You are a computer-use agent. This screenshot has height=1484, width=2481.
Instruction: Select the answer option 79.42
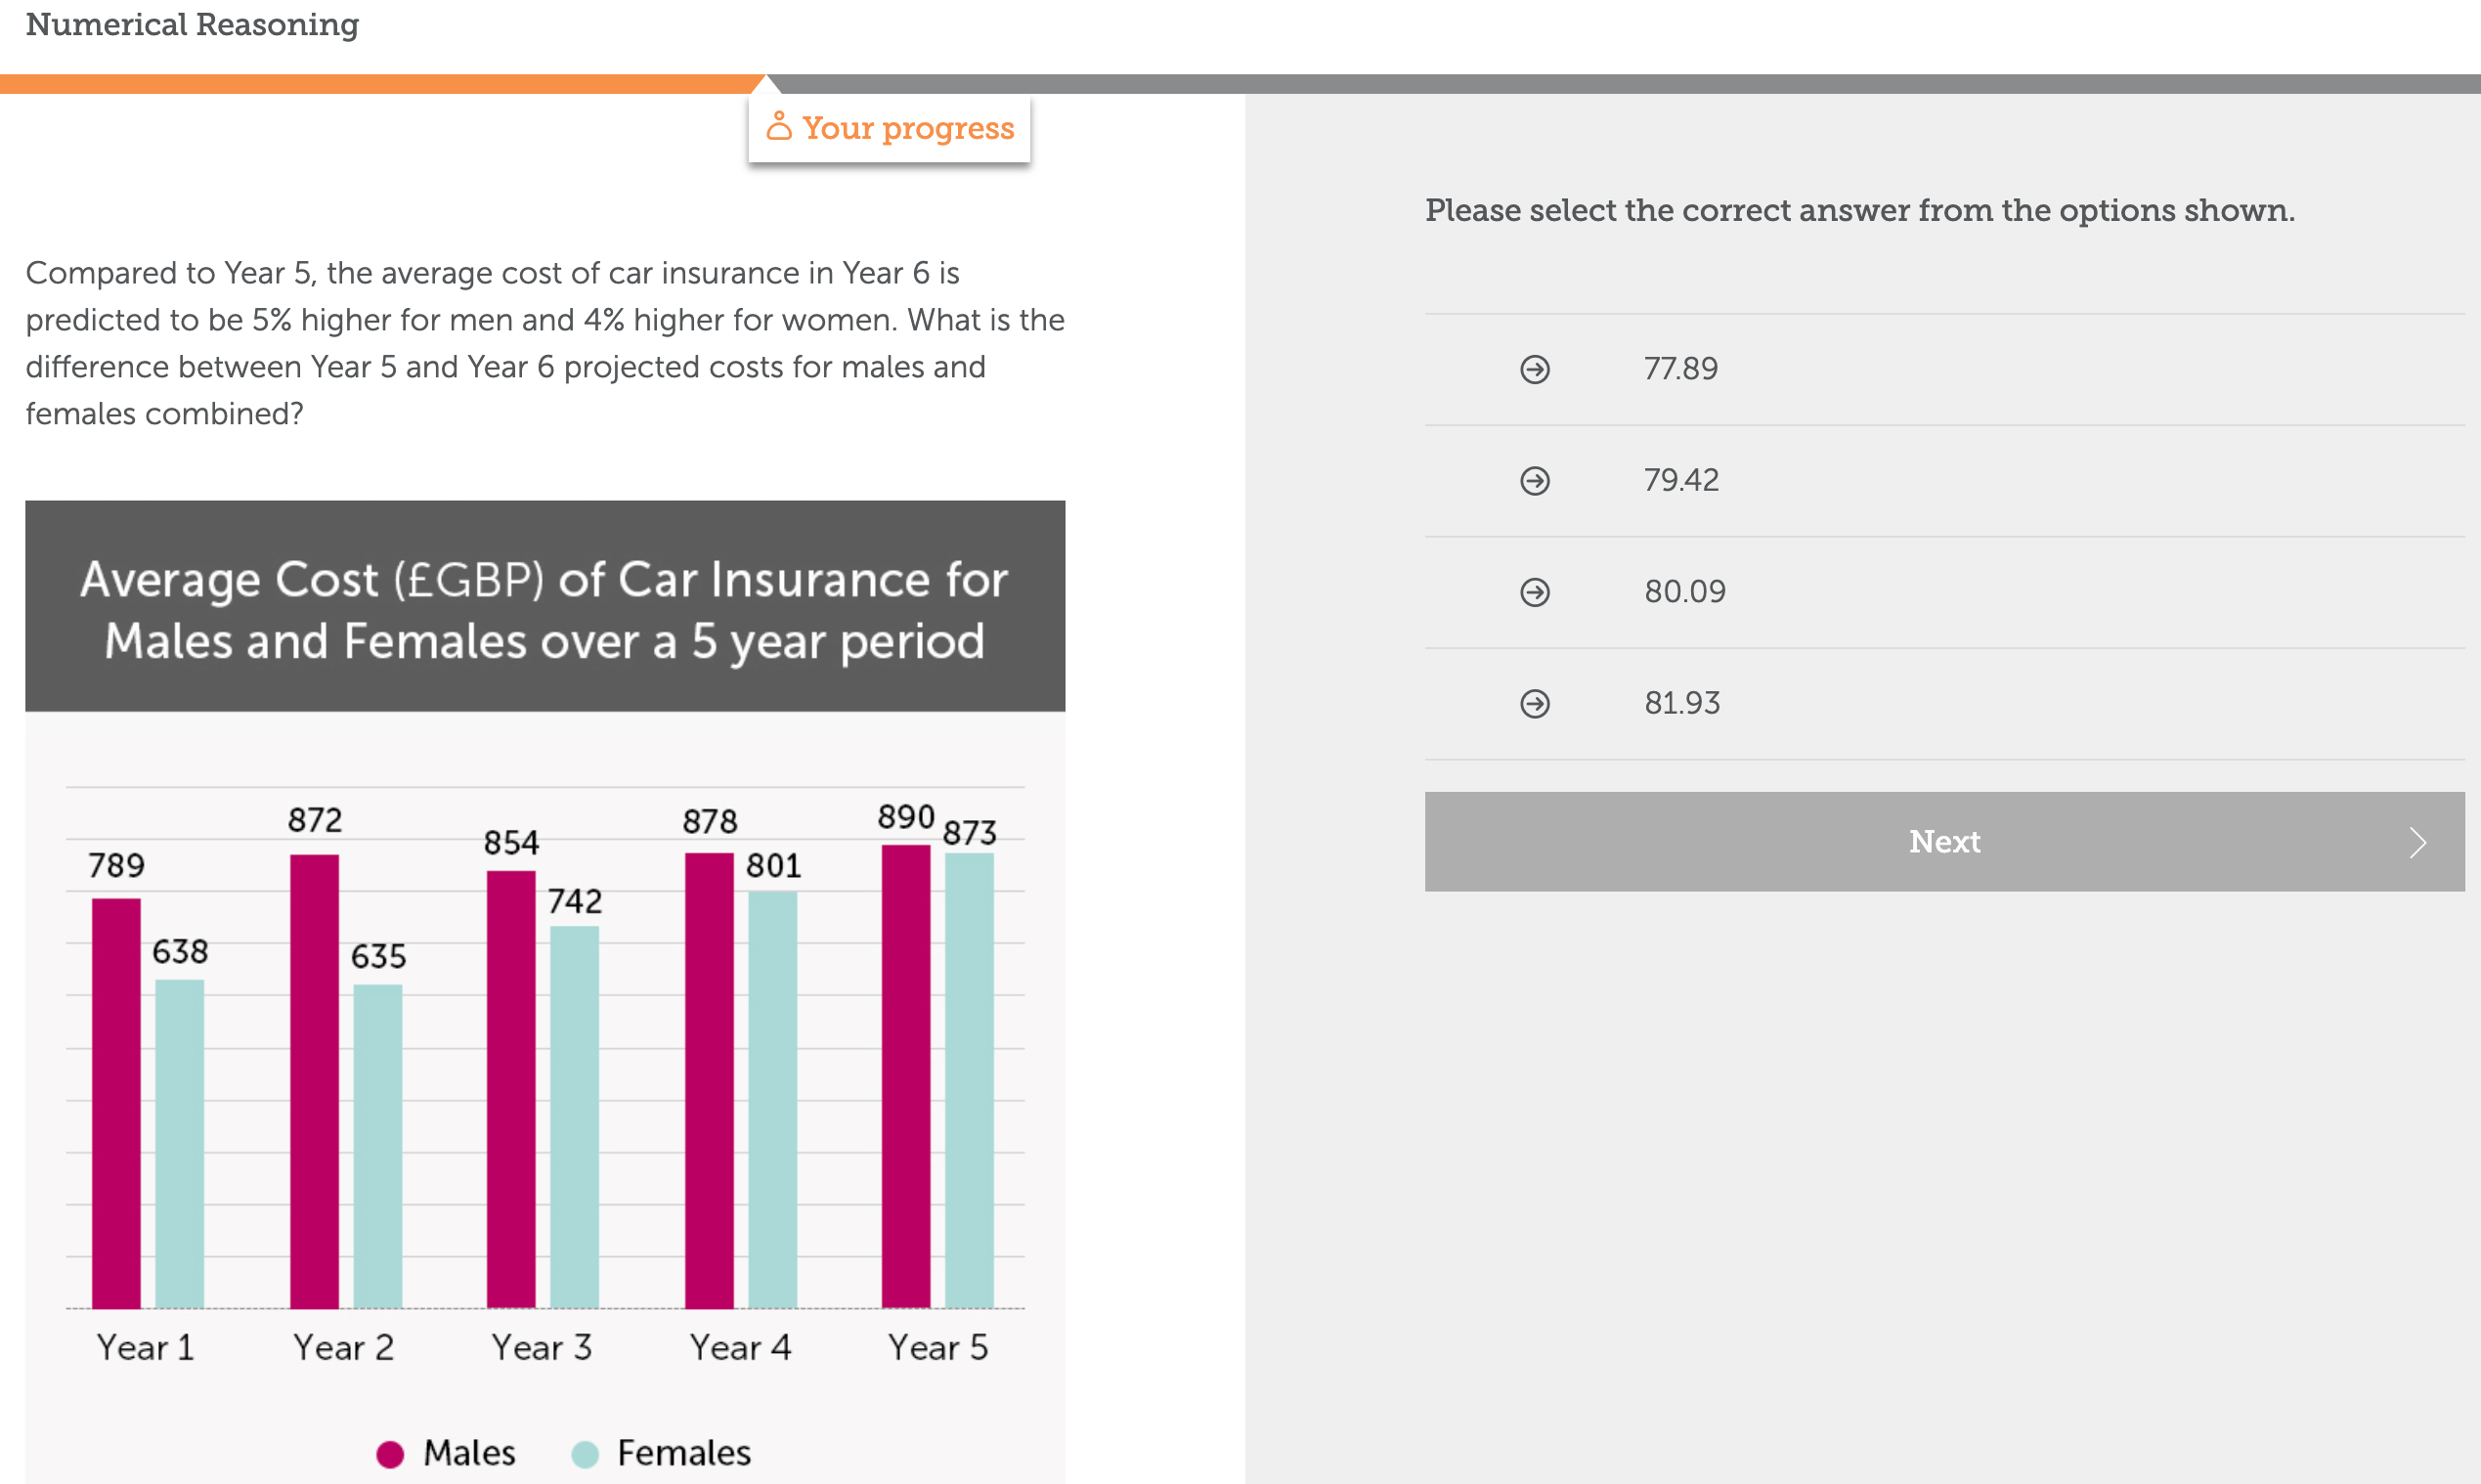pyautogui.click(x=1681, y=481)
